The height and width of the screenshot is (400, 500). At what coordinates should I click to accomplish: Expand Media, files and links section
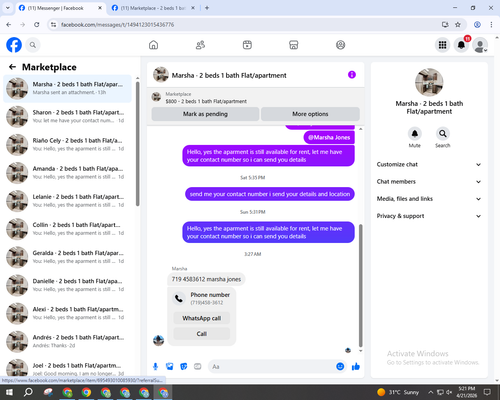[x=429, y=199]
